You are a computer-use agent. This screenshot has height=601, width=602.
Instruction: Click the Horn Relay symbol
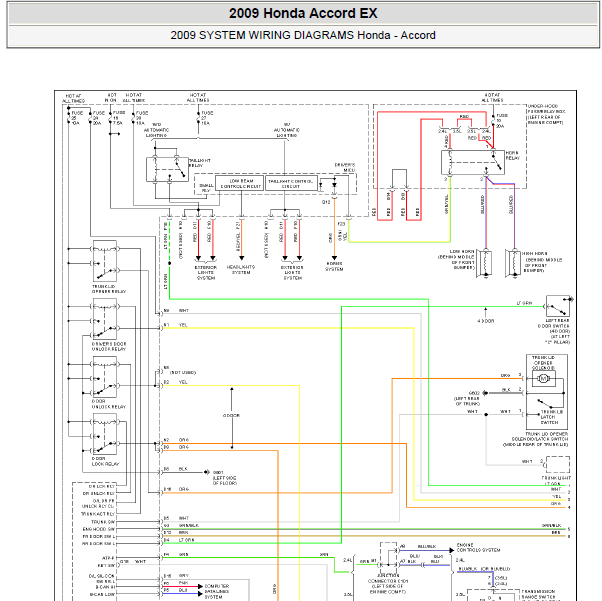click(x=473, y=162)
